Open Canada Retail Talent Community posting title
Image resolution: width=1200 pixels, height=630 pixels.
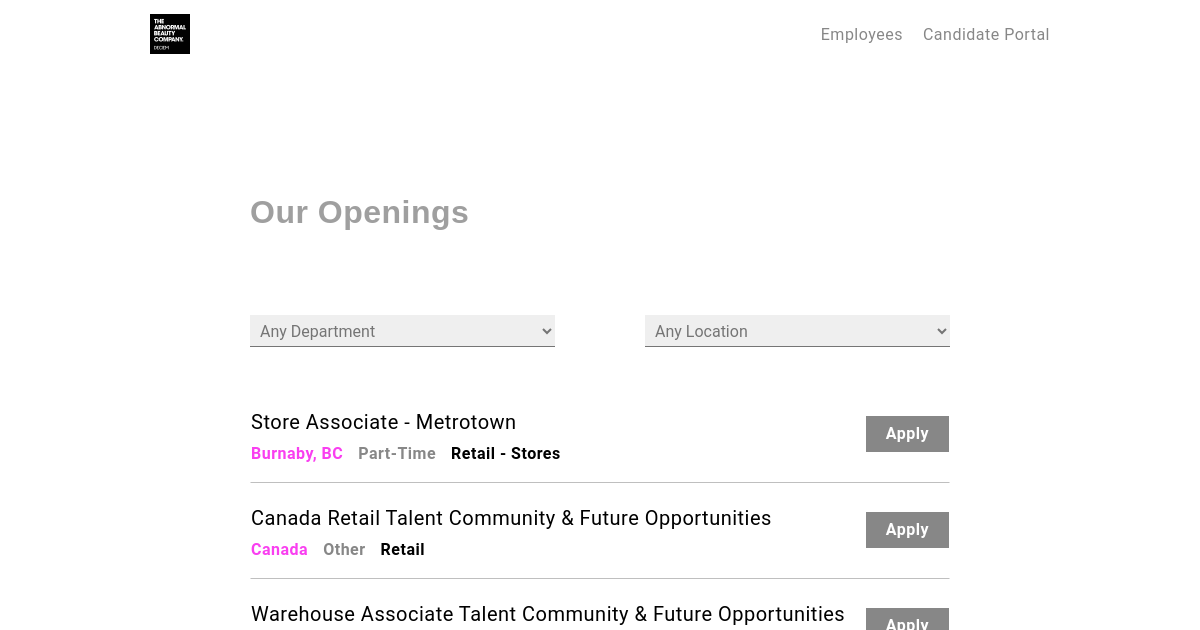(511, 518)
